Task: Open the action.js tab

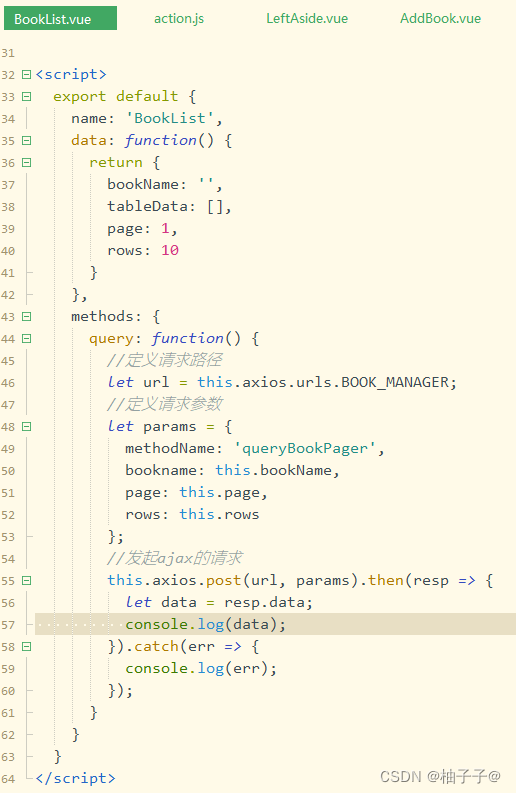Action: (179, 19)
